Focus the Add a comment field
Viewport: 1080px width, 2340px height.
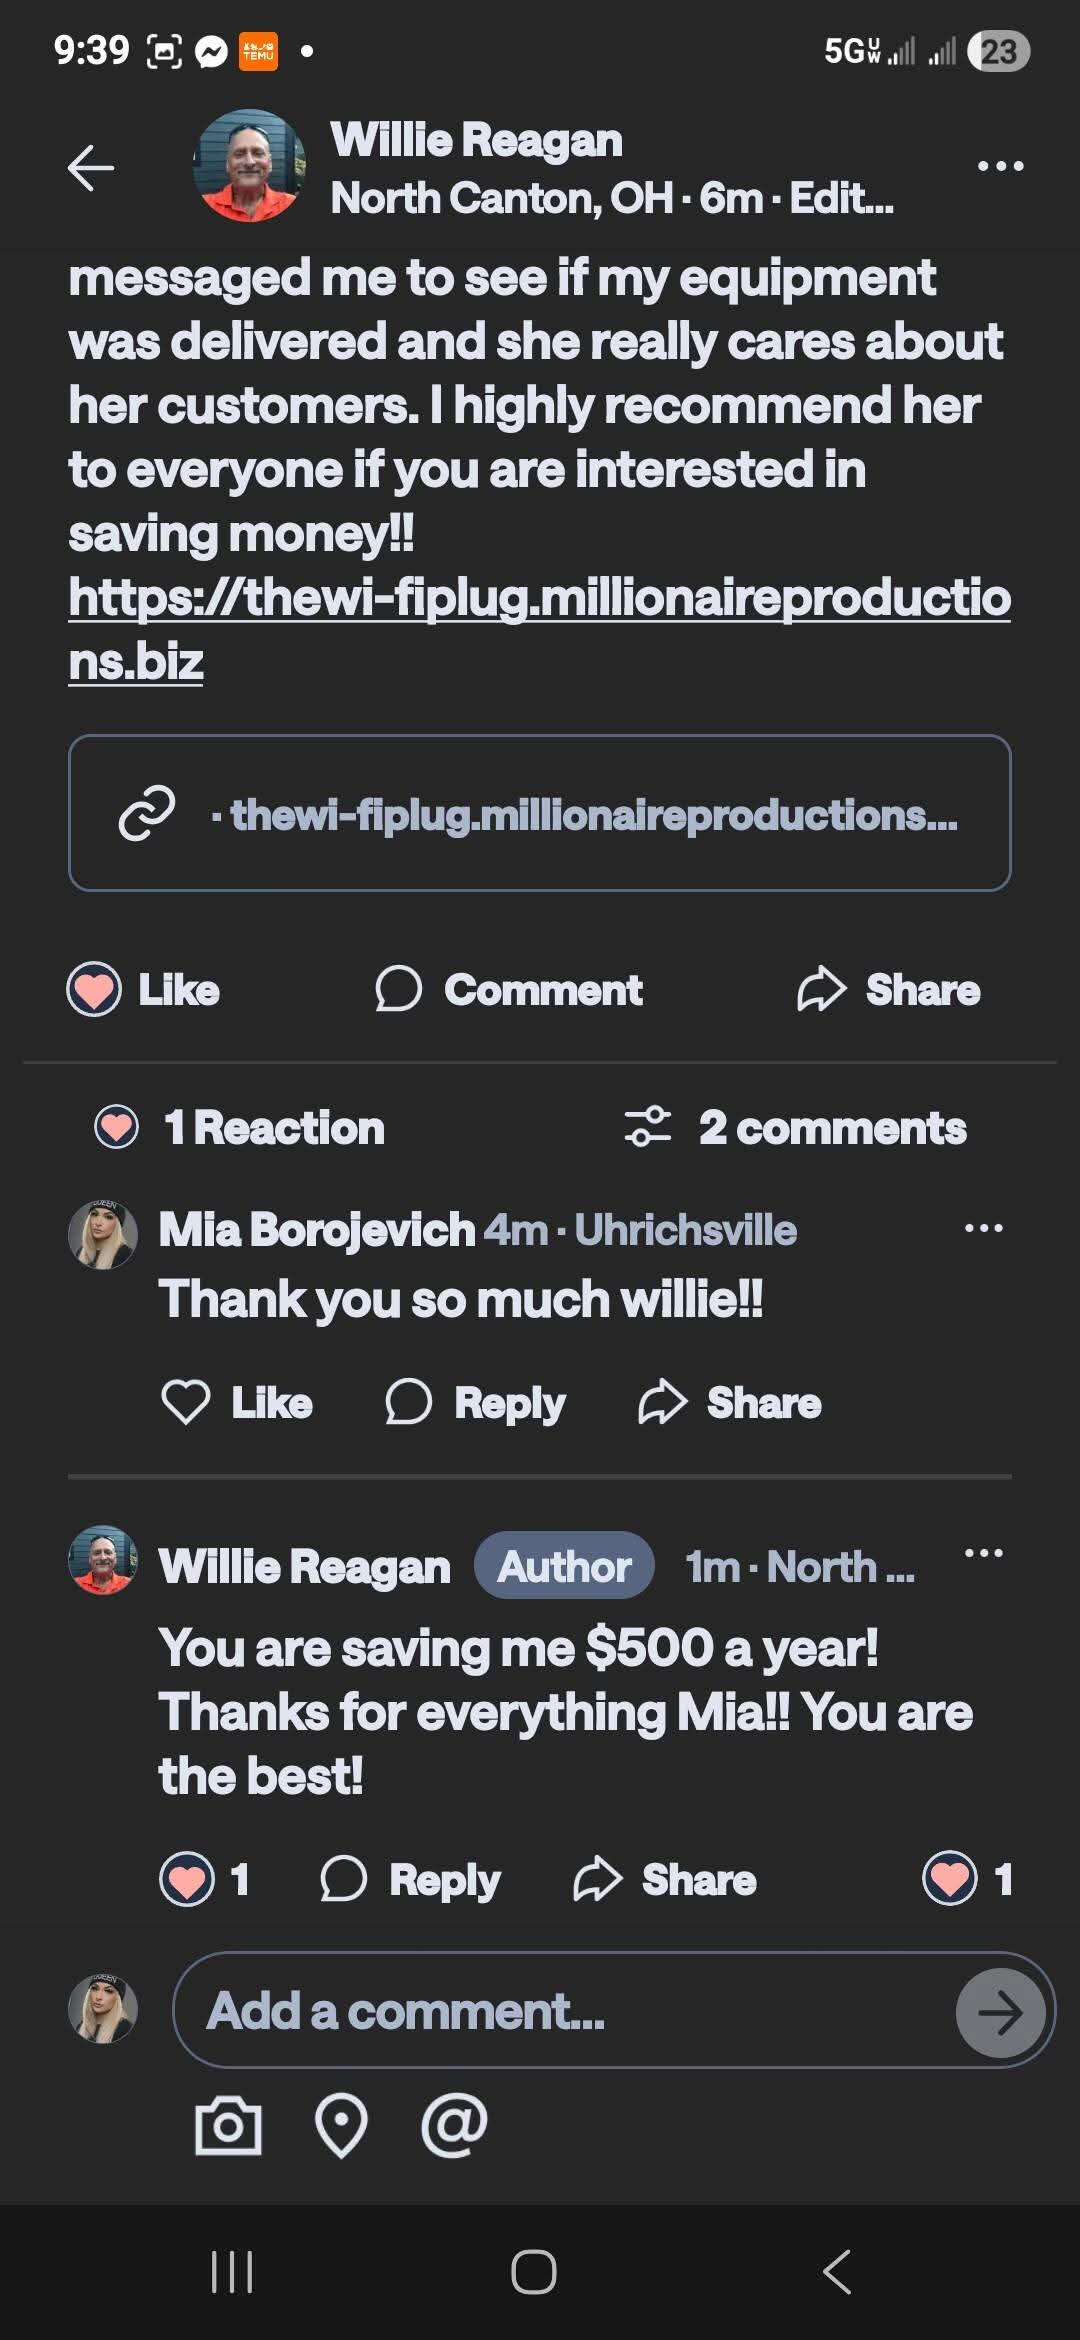pyautogui.click(x=560, y=2011)
